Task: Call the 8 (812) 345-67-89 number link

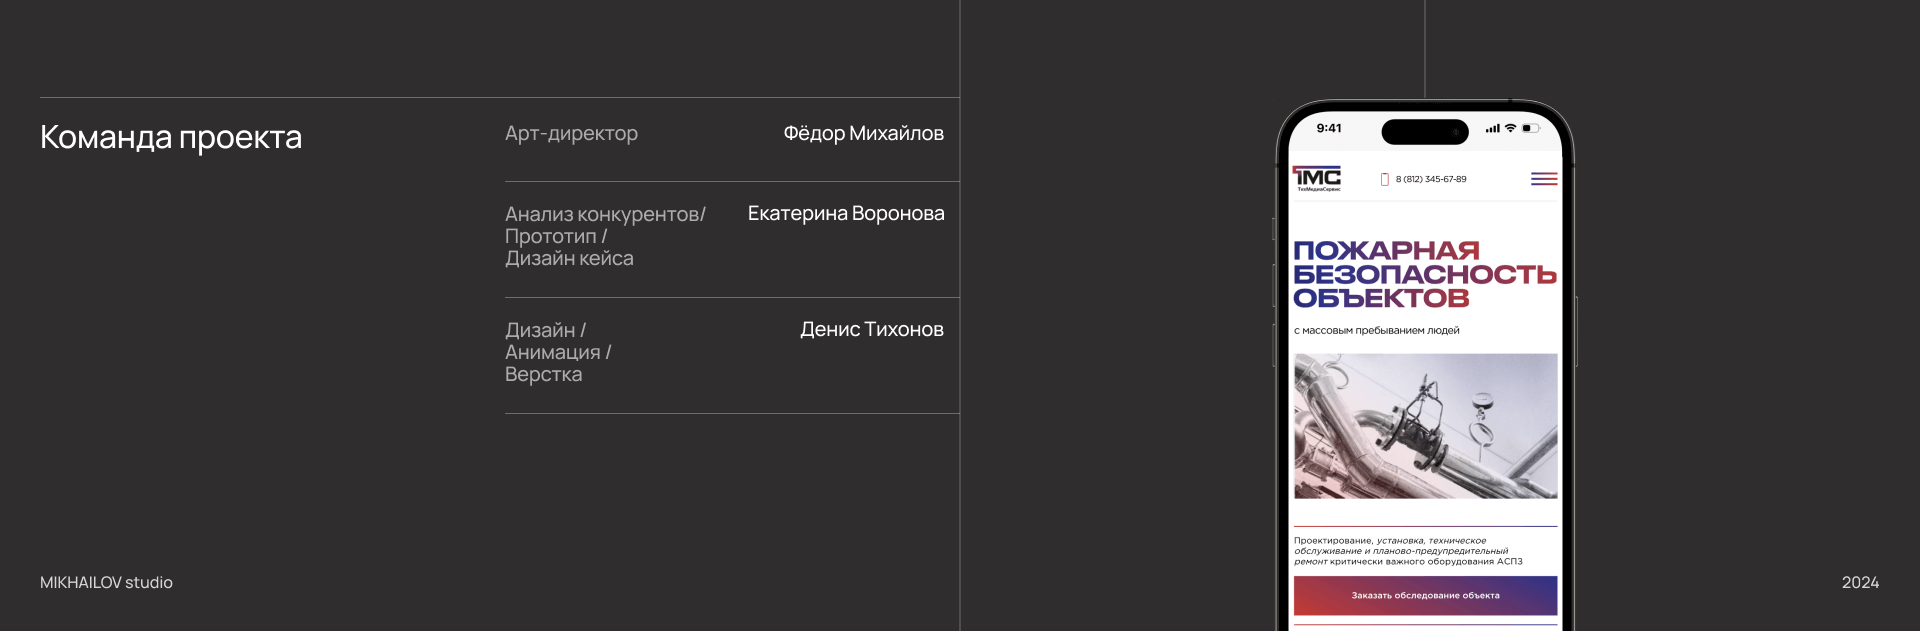Action: [1431, 180]
